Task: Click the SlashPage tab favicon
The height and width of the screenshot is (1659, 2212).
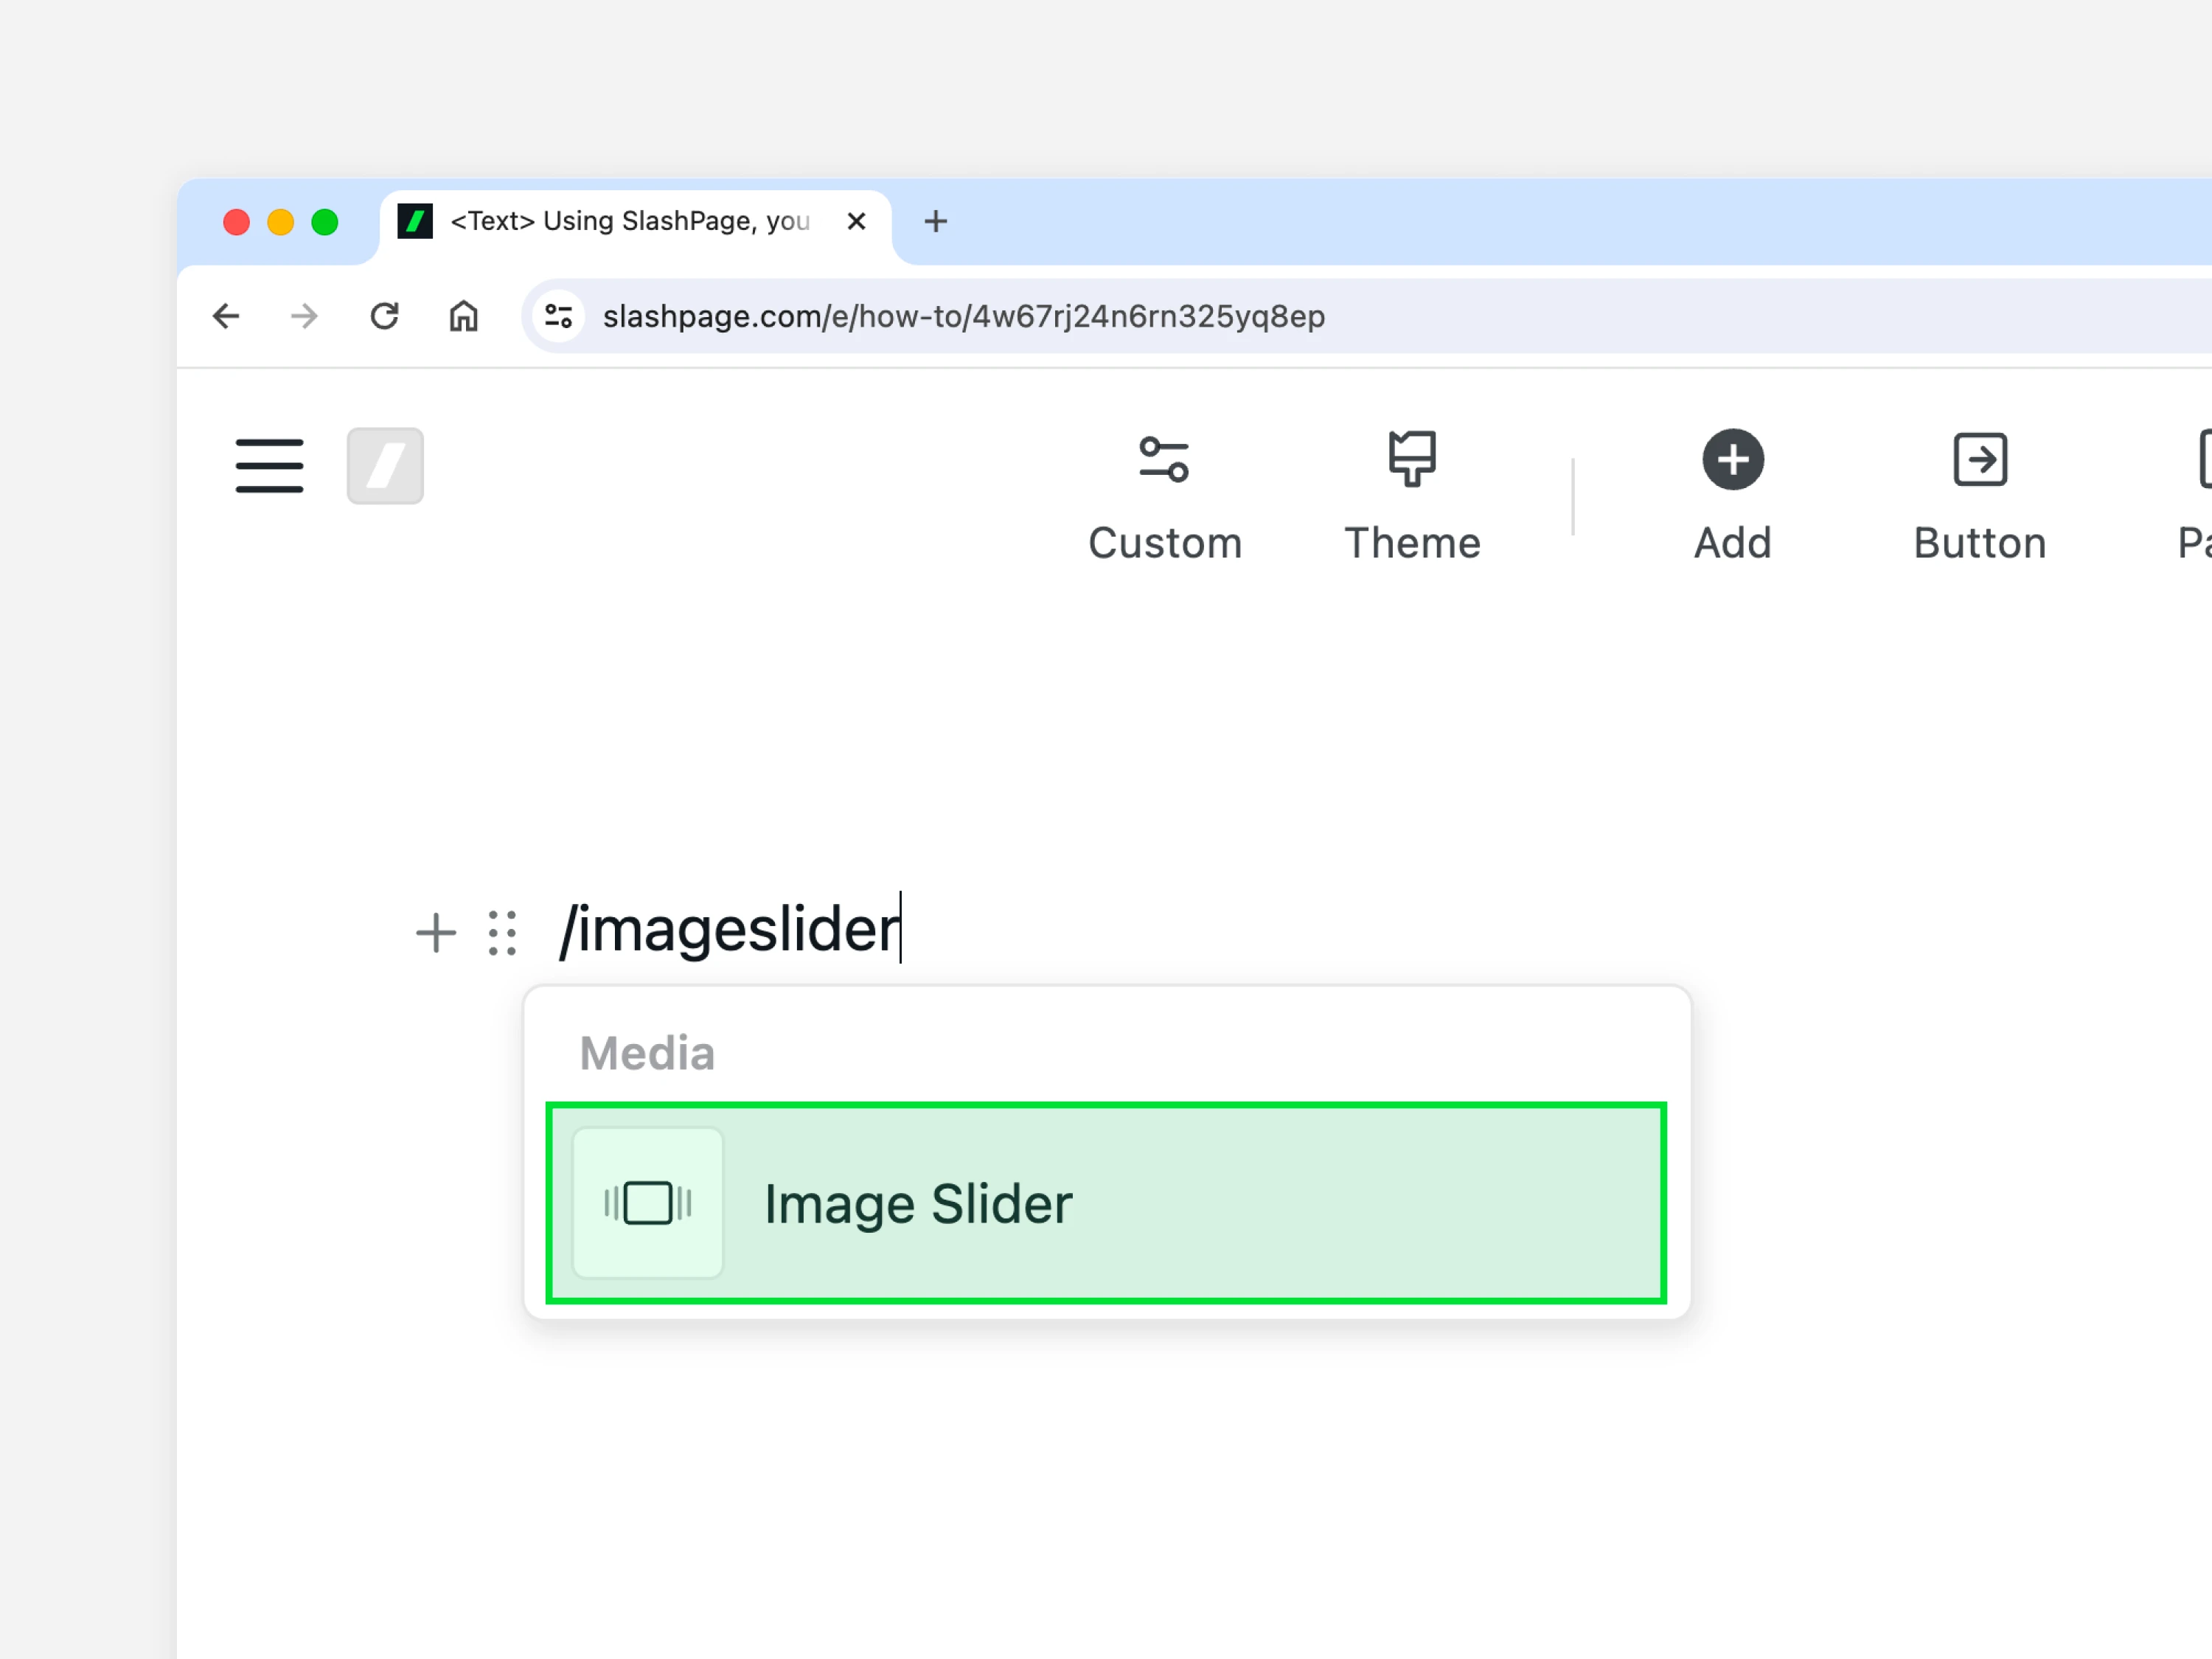Action: 415,221
